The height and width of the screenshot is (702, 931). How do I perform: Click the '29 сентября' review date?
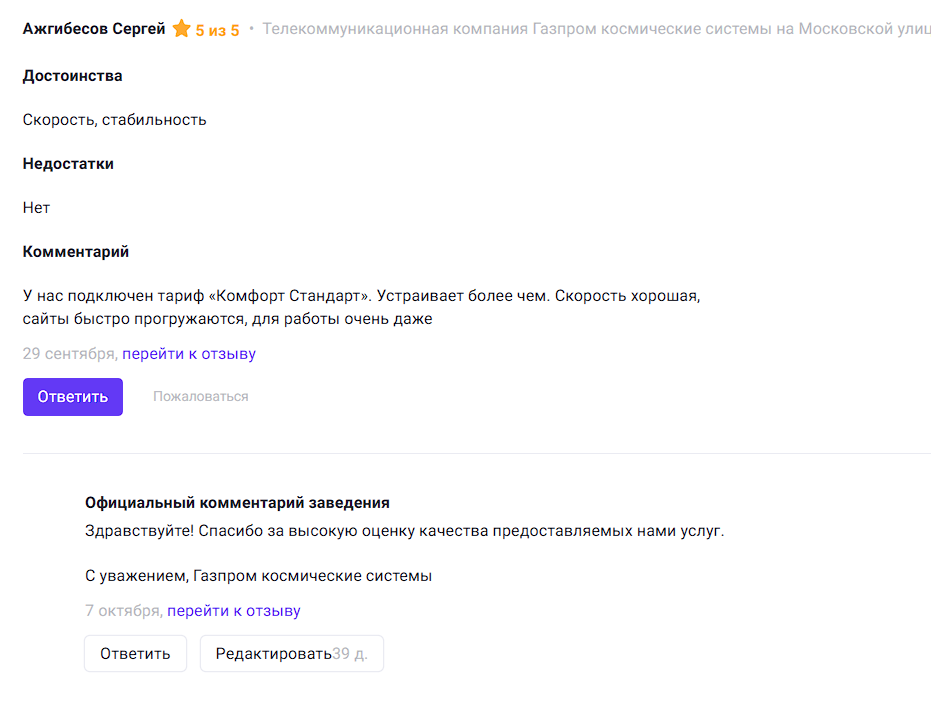coord(70,354)
